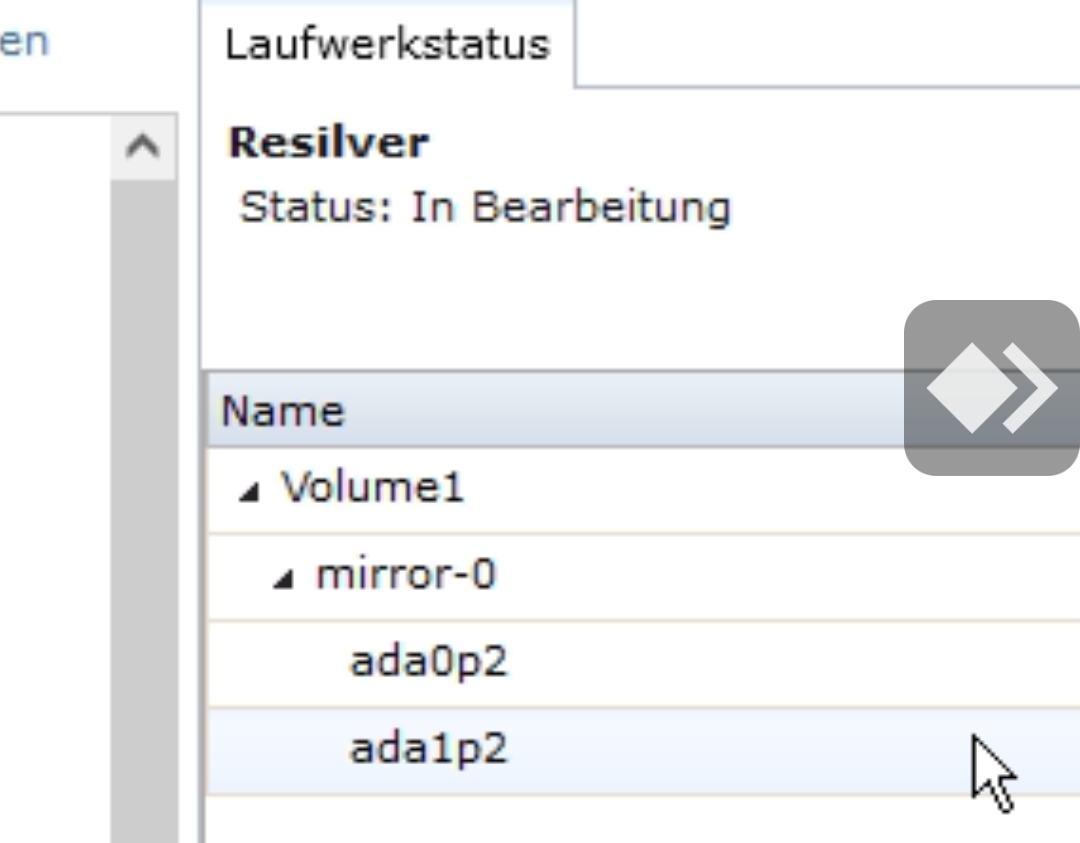Viewport: 1080px width, 843px height.
Task: Select the mirror-0 entry label
Action: click(406, 574)
